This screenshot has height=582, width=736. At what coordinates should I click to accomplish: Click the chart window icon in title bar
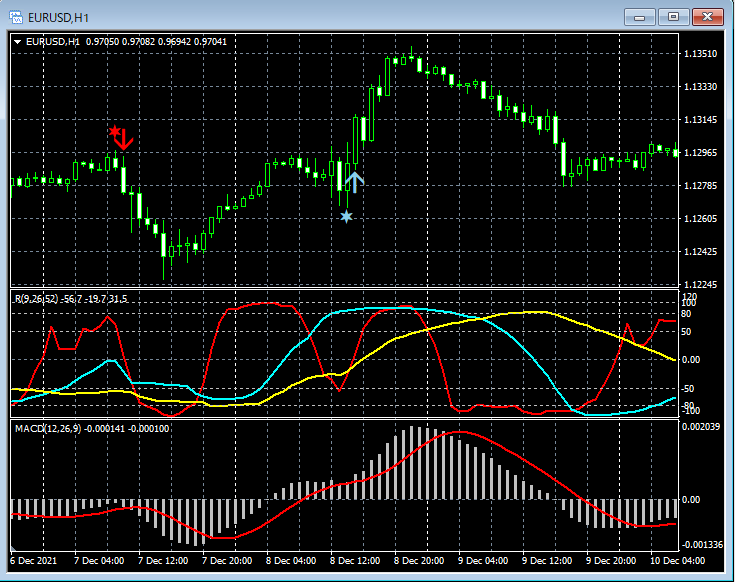coord(17,15)
